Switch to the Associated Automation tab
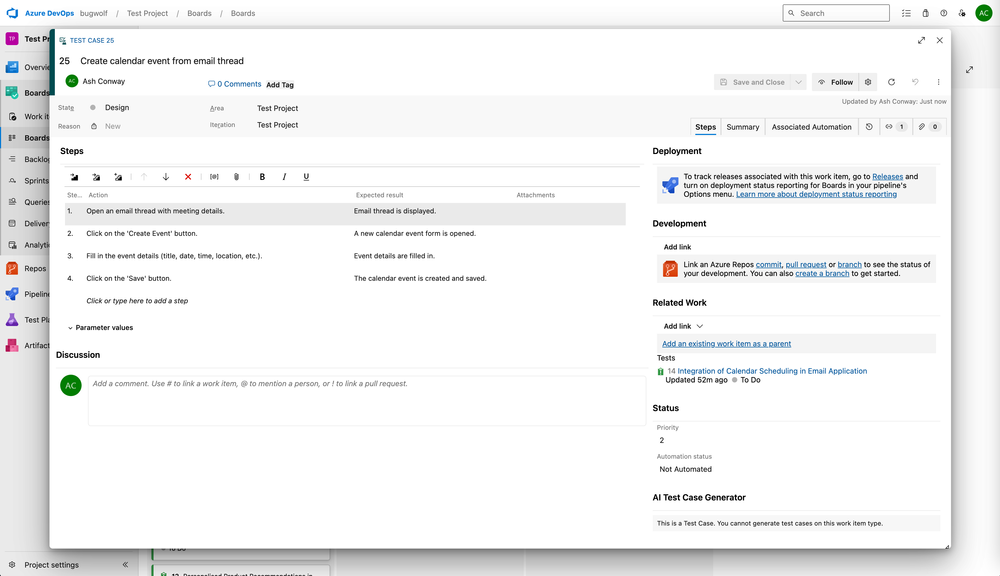Screen dimensions: 1000x576 tap(812, 128)
